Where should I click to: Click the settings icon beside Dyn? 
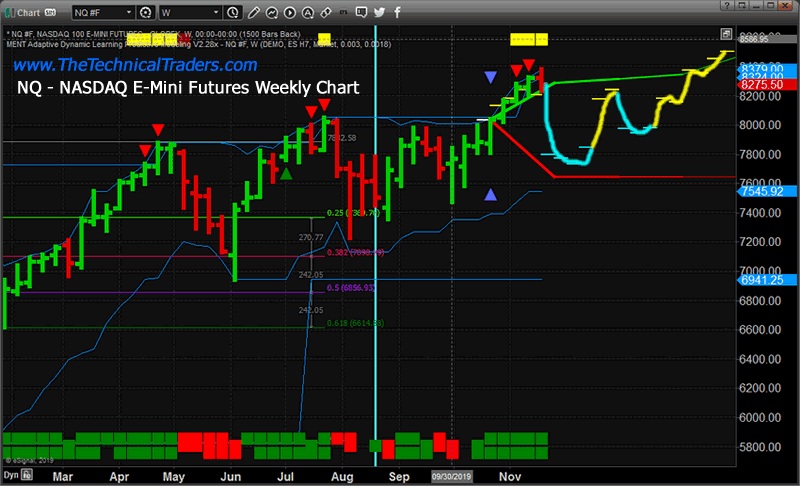27,475
